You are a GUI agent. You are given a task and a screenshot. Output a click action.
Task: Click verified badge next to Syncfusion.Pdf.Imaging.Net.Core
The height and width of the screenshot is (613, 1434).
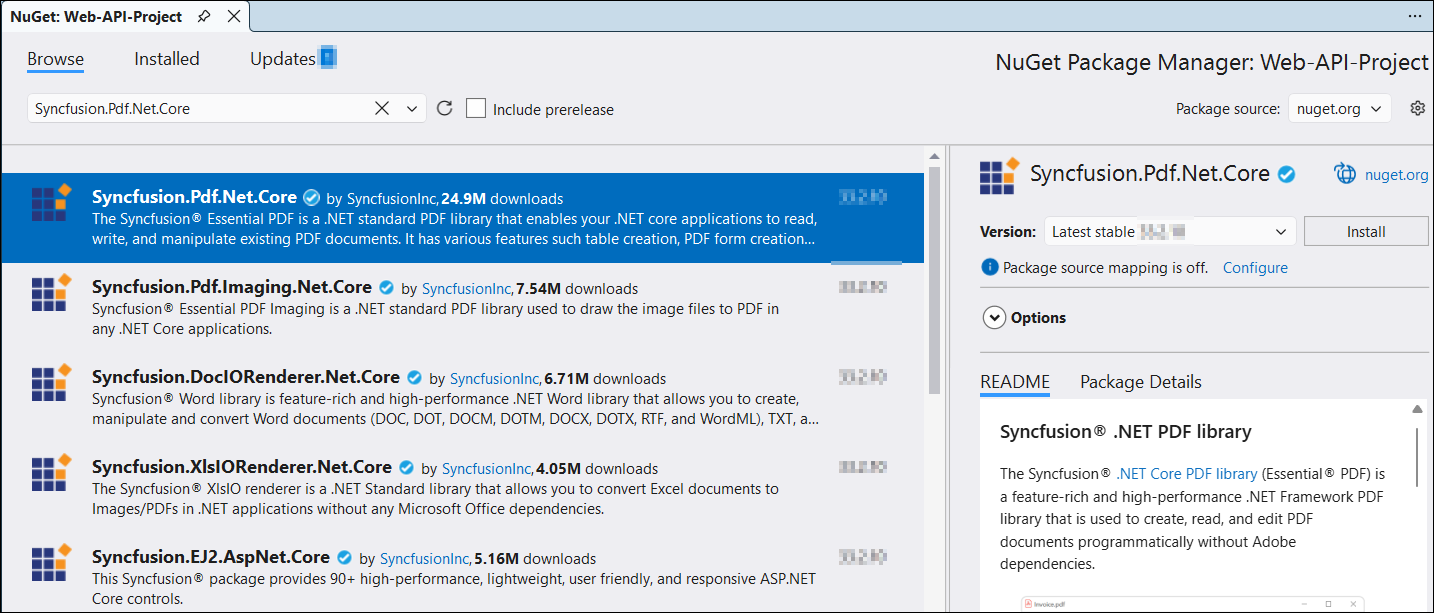point(386,288)
